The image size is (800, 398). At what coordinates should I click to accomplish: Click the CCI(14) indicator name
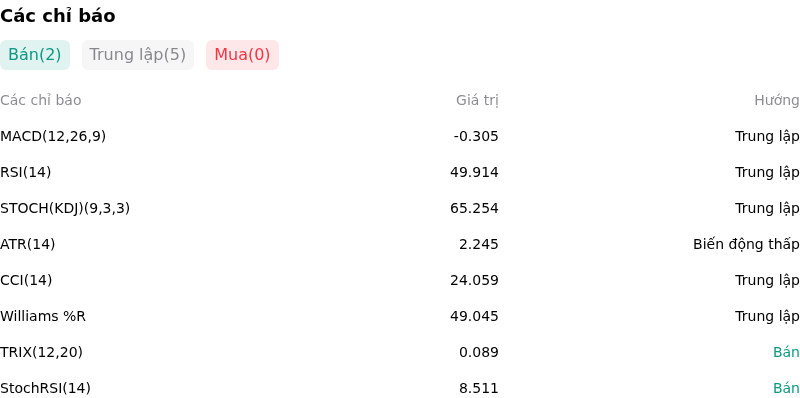pos(26,280)
